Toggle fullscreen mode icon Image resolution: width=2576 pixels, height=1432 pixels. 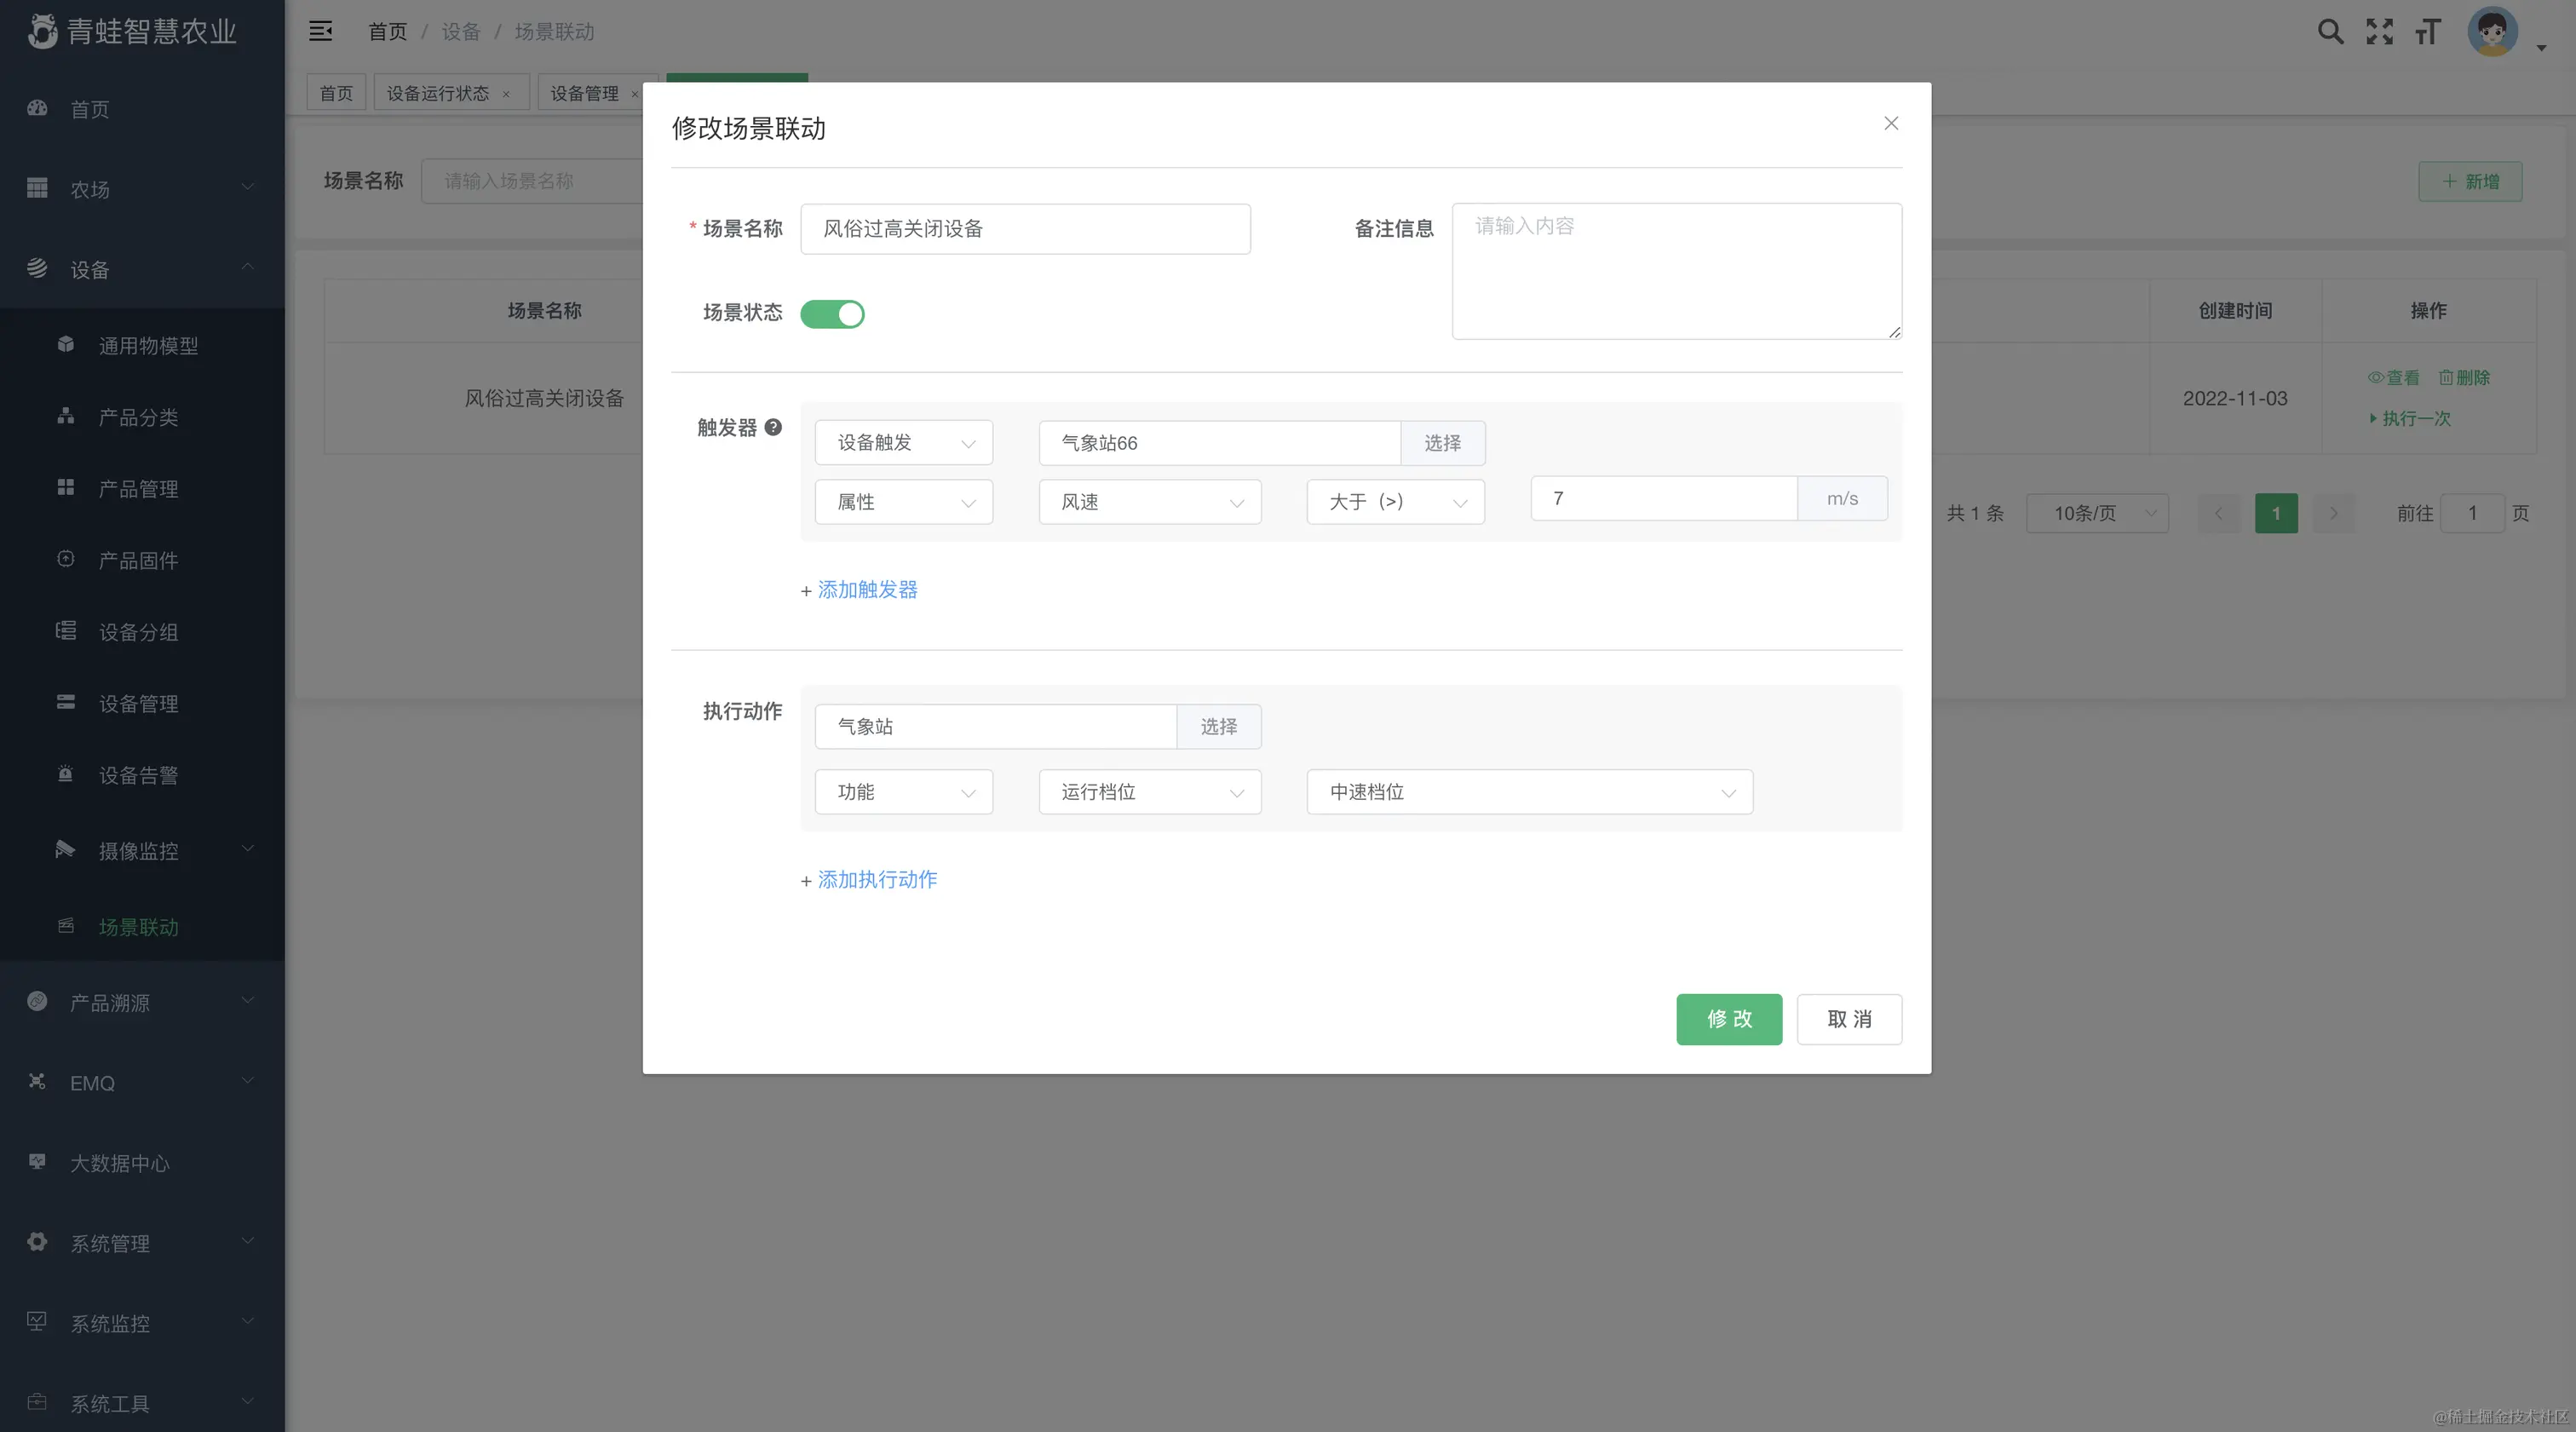tap(2381, 31)
